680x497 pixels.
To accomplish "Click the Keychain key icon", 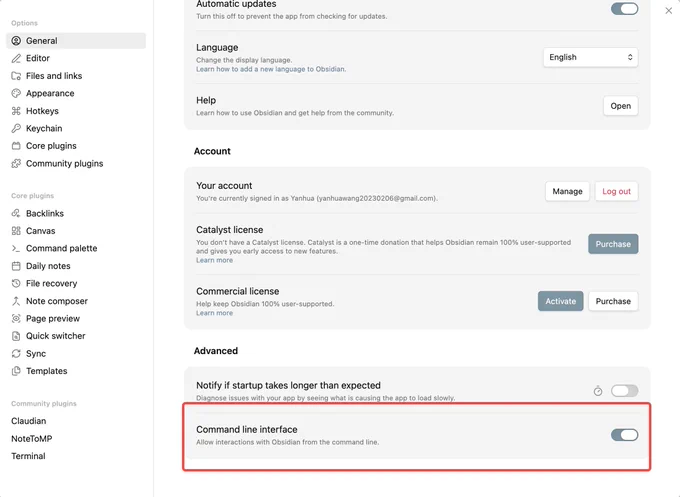I will click(16, 128).
